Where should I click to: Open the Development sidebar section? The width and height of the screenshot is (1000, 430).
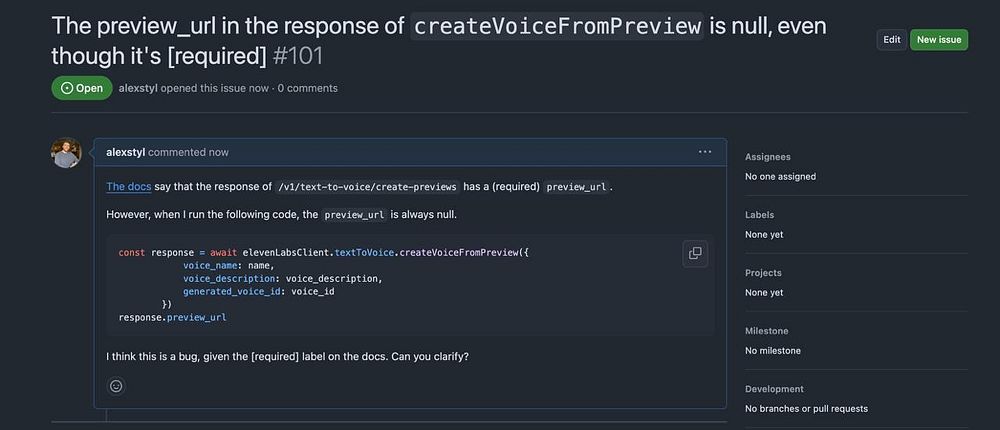[774, 389]
